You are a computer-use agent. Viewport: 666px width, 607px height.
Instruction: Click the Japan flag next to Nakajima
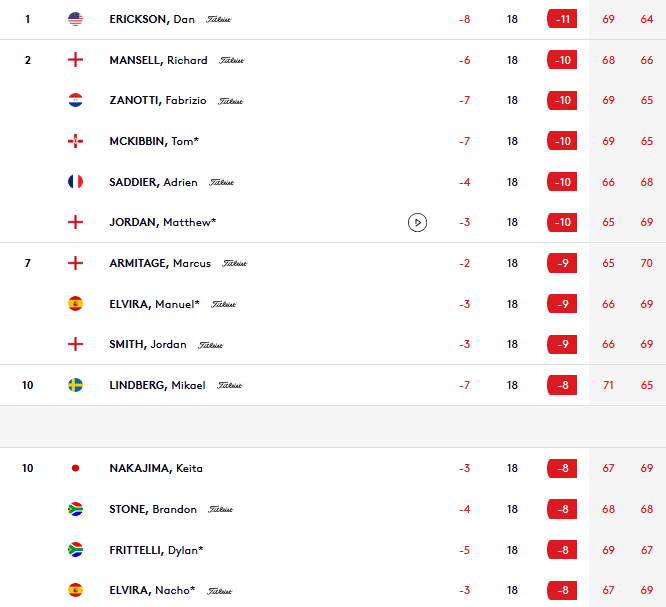(75, 468)
